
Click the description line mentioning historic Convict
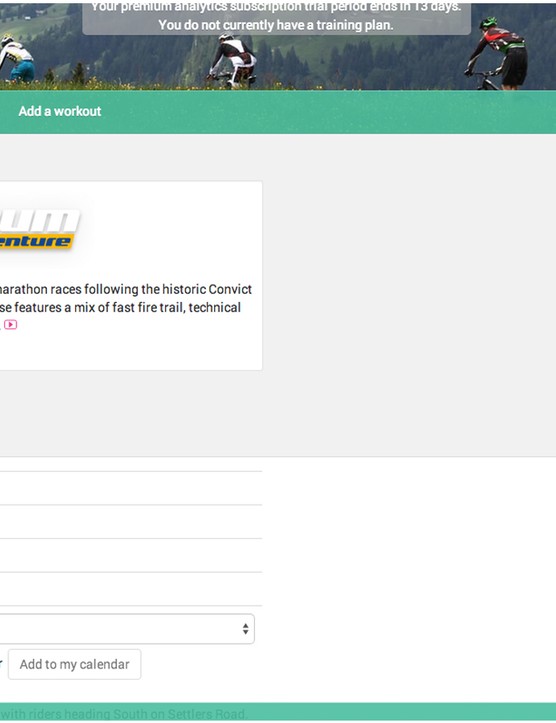pyautogui.click(x=126, y=289)
